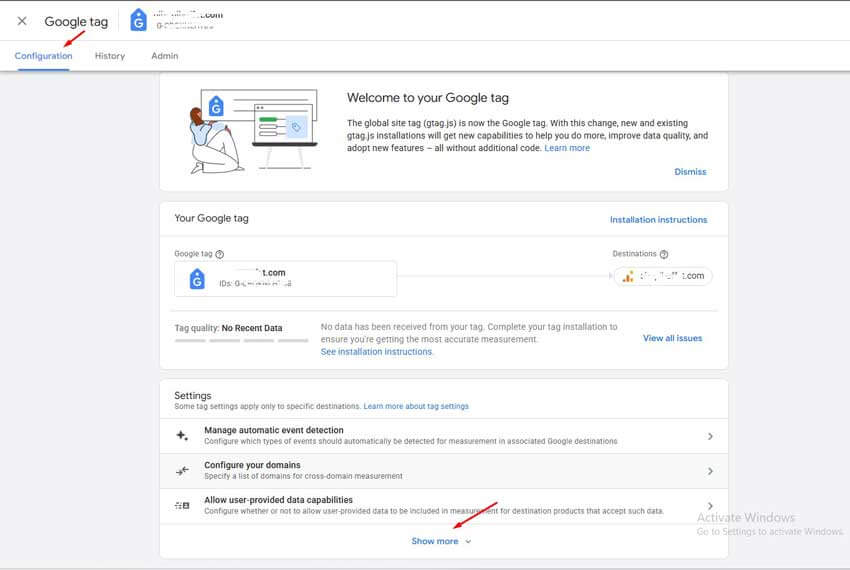Viewport: 850px width, 570px height.
Task: Click the user-provided data capabilities icon
Action: click(182, 506)
